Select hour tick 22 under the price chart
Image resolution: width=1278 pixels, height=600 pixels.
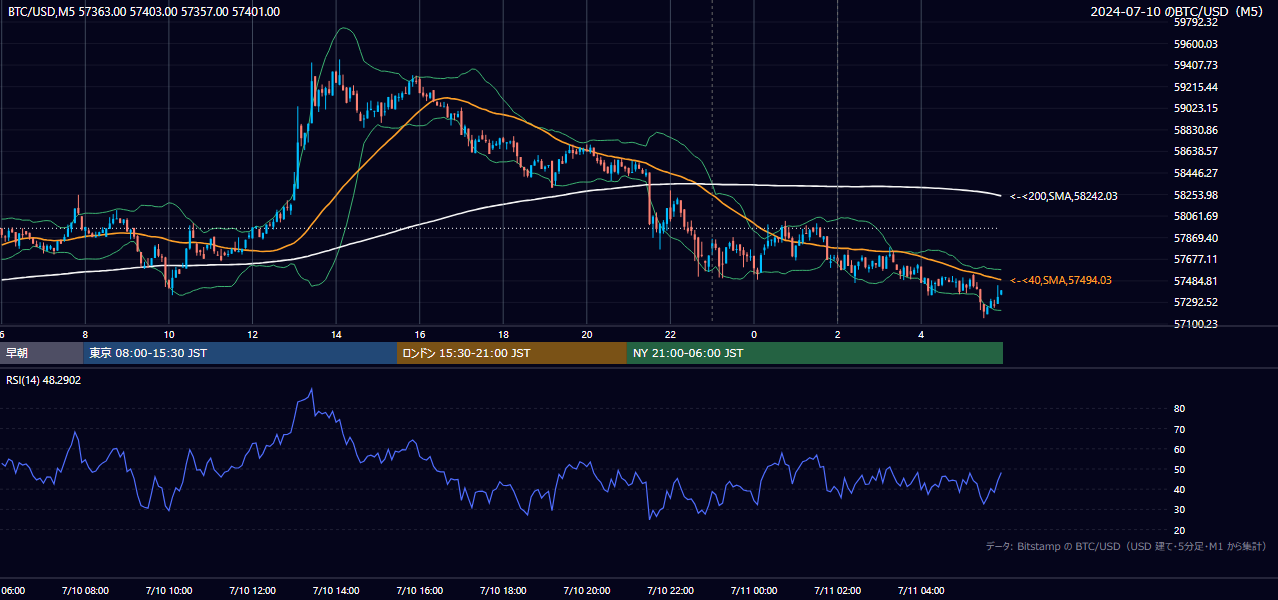(x=670, y=334)
